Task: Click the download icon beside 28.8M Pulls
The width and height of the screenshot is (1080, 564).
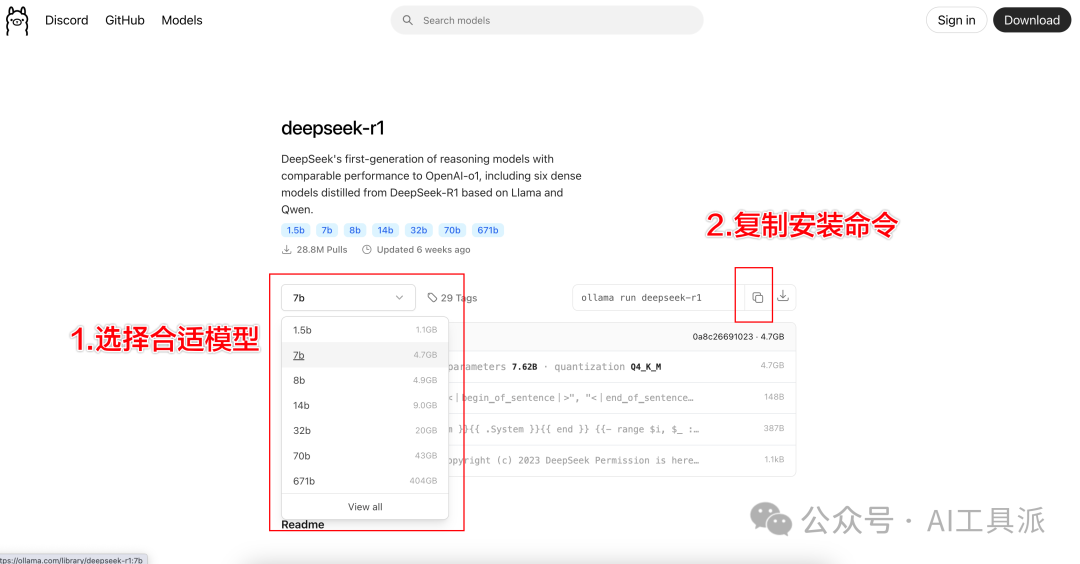Action: (x=287, y=249)
